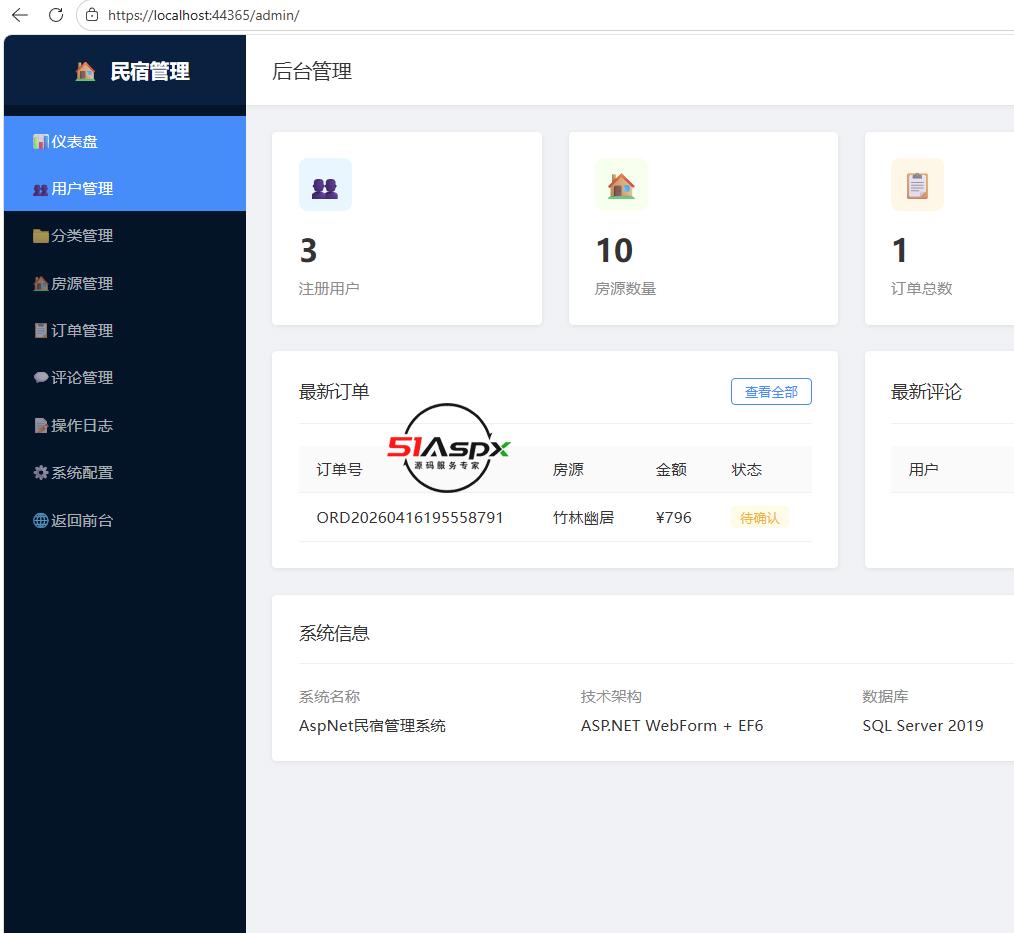Click the 仪表盘 chart icon in the sidebar

pos(41,142)
